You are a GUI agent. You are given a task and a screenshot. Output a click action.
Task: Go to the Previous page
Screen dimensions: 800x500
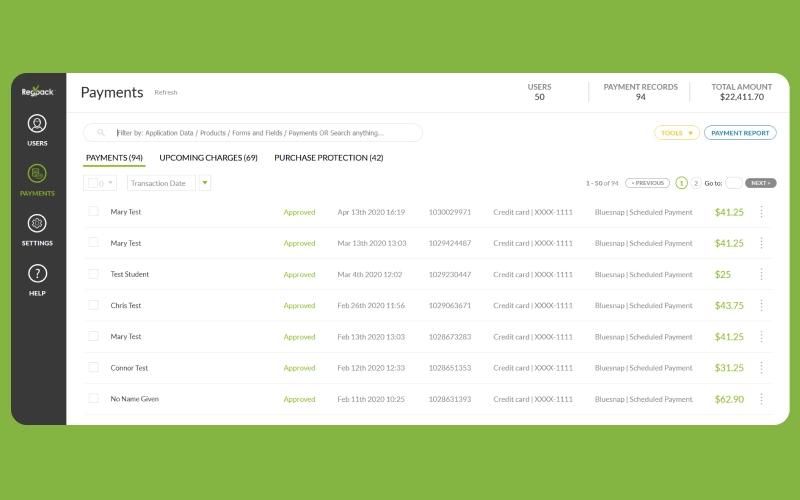[647, 183]
